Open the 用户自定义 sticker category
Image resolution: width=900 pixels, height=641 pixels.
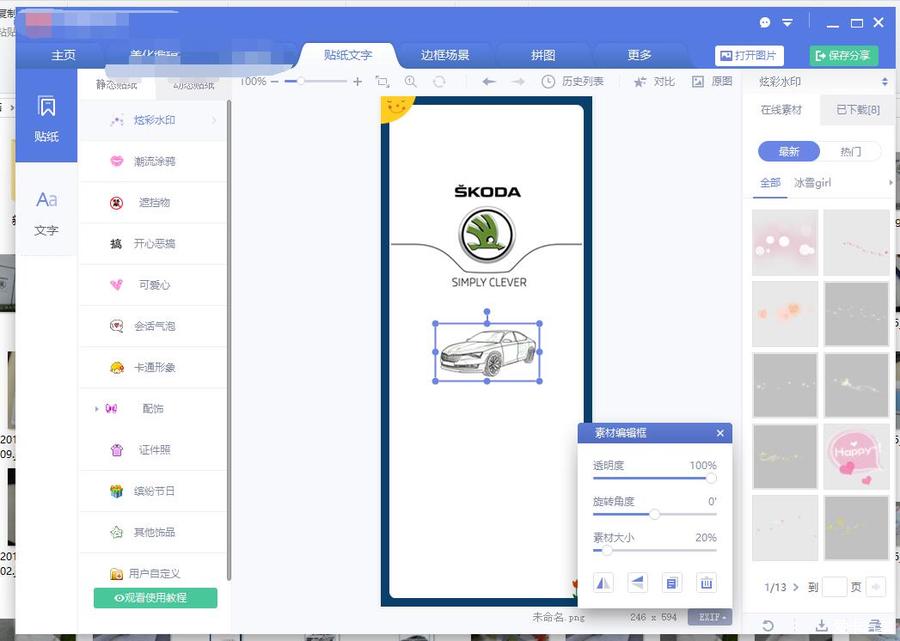coord(153,573)
